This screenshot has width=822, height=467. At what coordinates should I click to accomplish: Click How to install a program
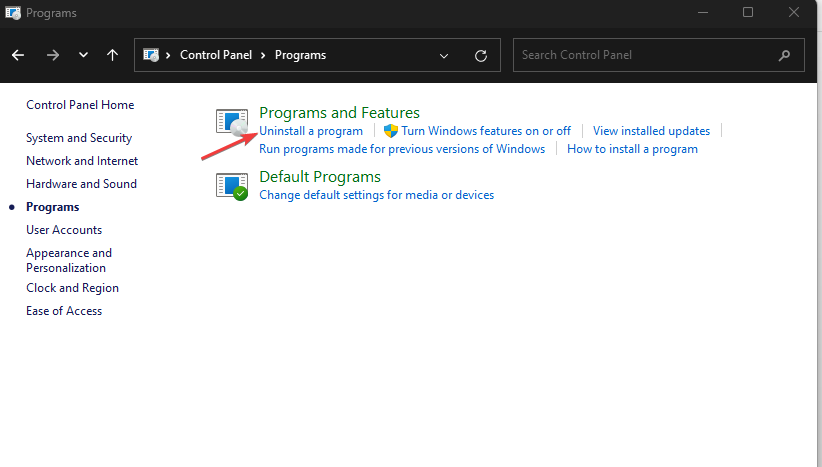[632, 149]
